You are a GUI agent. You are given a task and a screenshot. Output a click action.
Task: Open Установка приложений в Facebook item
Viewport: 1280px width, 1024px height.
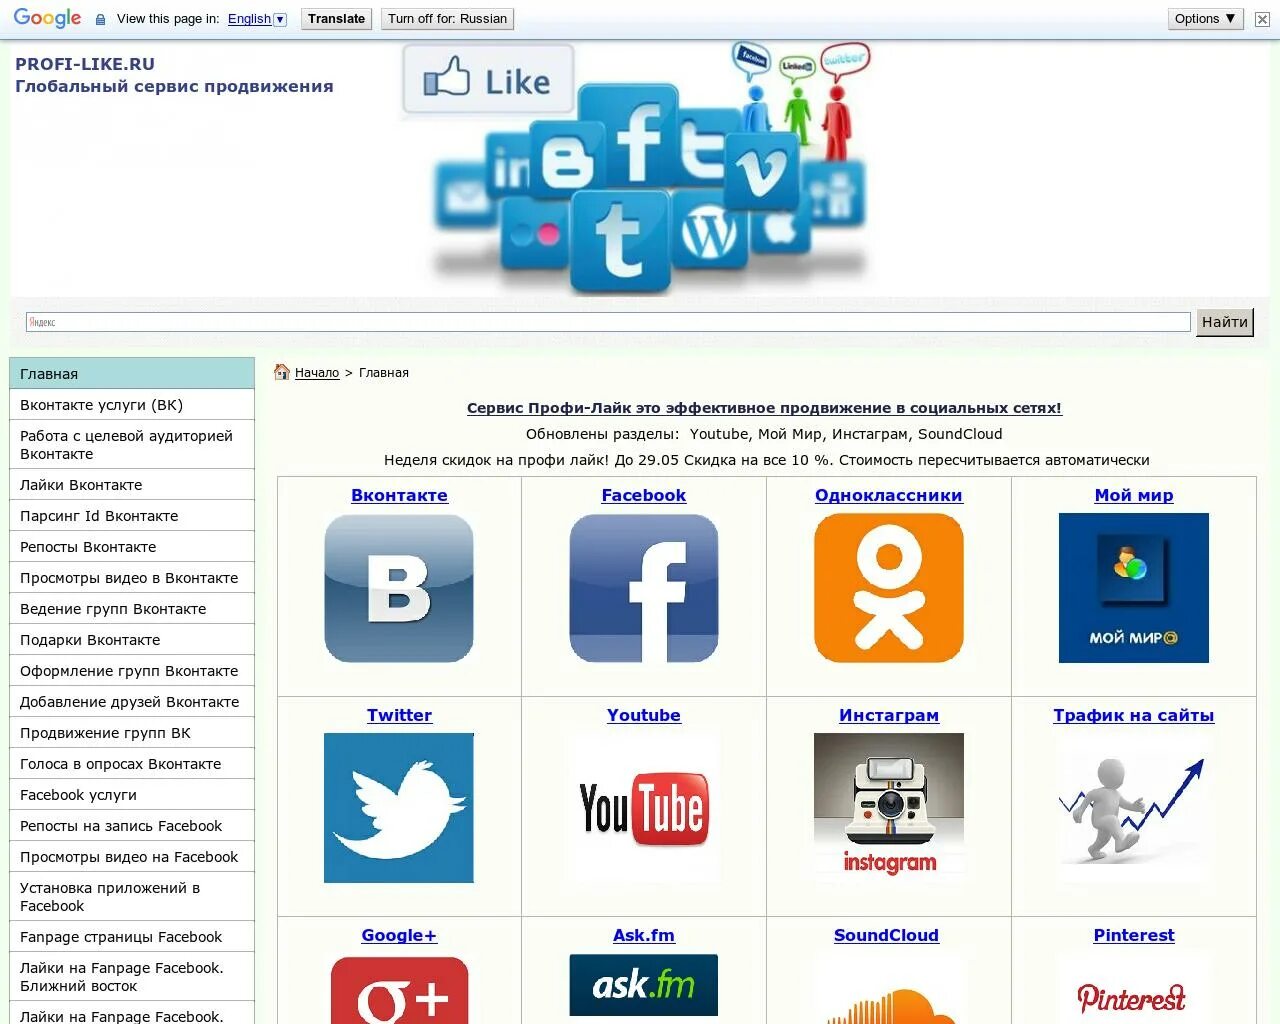[132, 897]
